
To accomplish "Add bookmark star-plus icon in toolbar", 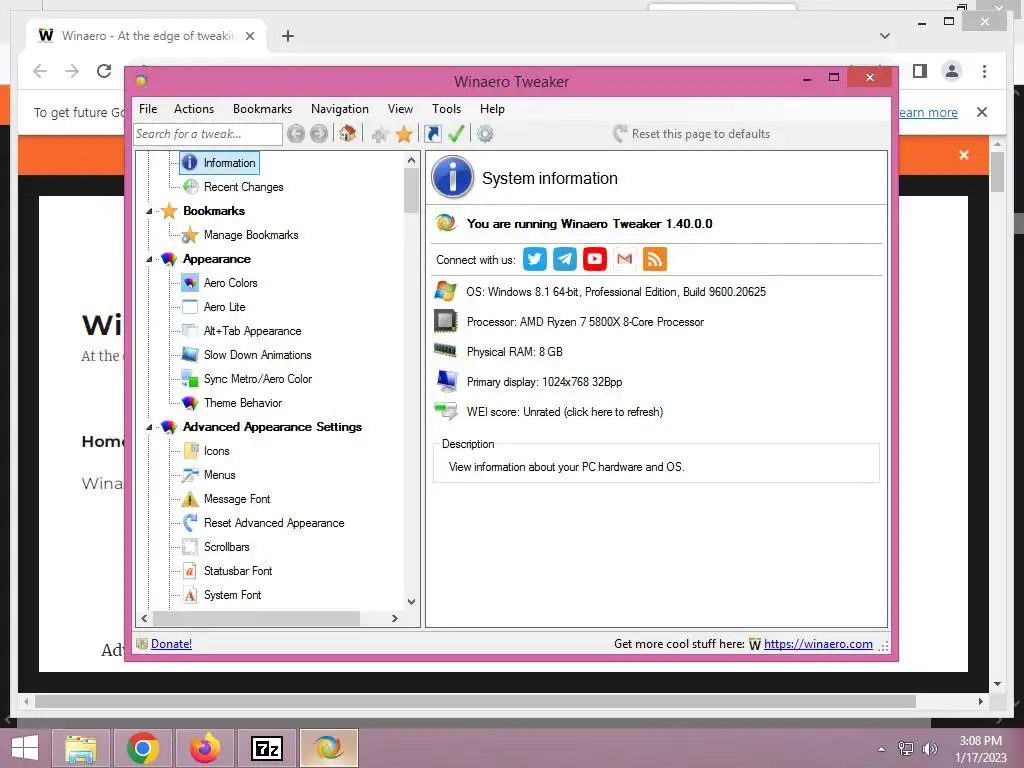I will pyautogui.click(x=379, y=135).
